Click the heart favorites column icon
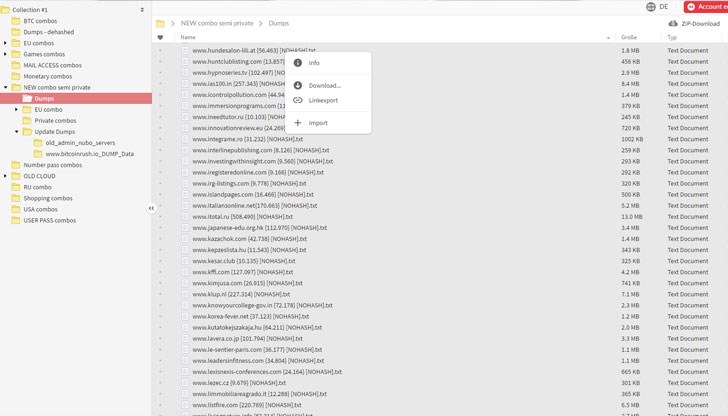Screen dimensions: 728x416 coord(160,37)
